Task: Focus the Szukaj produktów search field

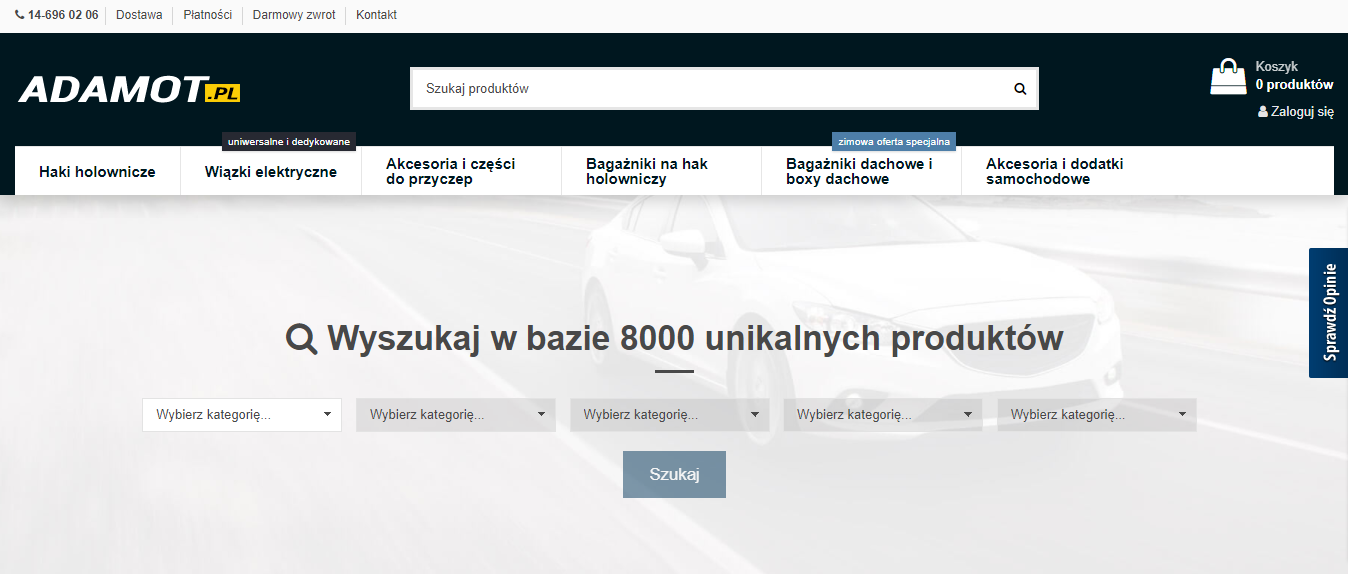Action: (700, 89)
